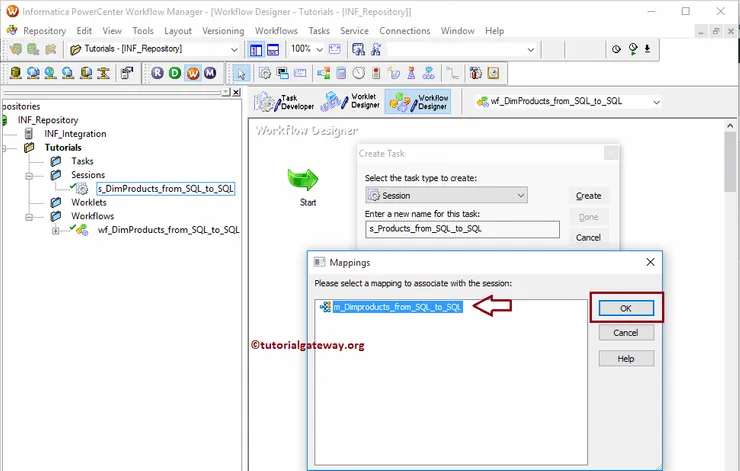Click the fit-to-window icon beside the zoom box
The image size is (740, 471).
click(335, 49)
